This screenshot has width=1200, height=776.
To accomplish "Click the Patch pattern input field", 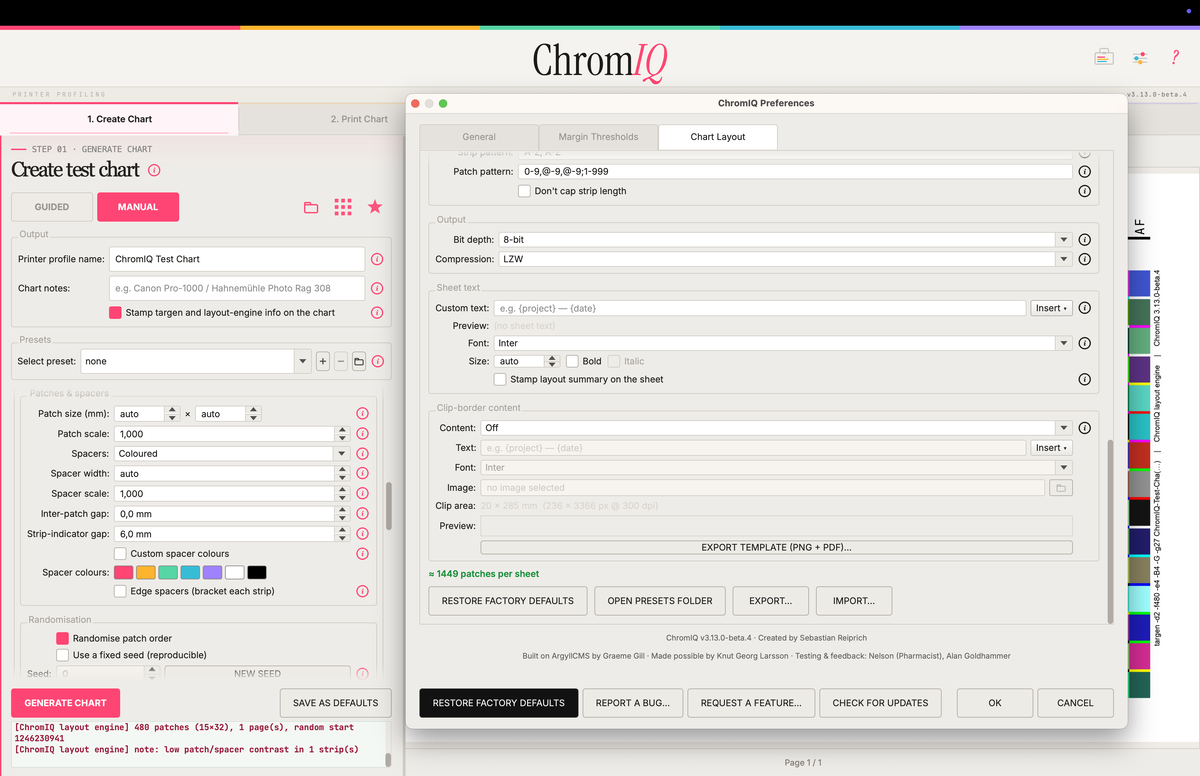I will point(796,171).
